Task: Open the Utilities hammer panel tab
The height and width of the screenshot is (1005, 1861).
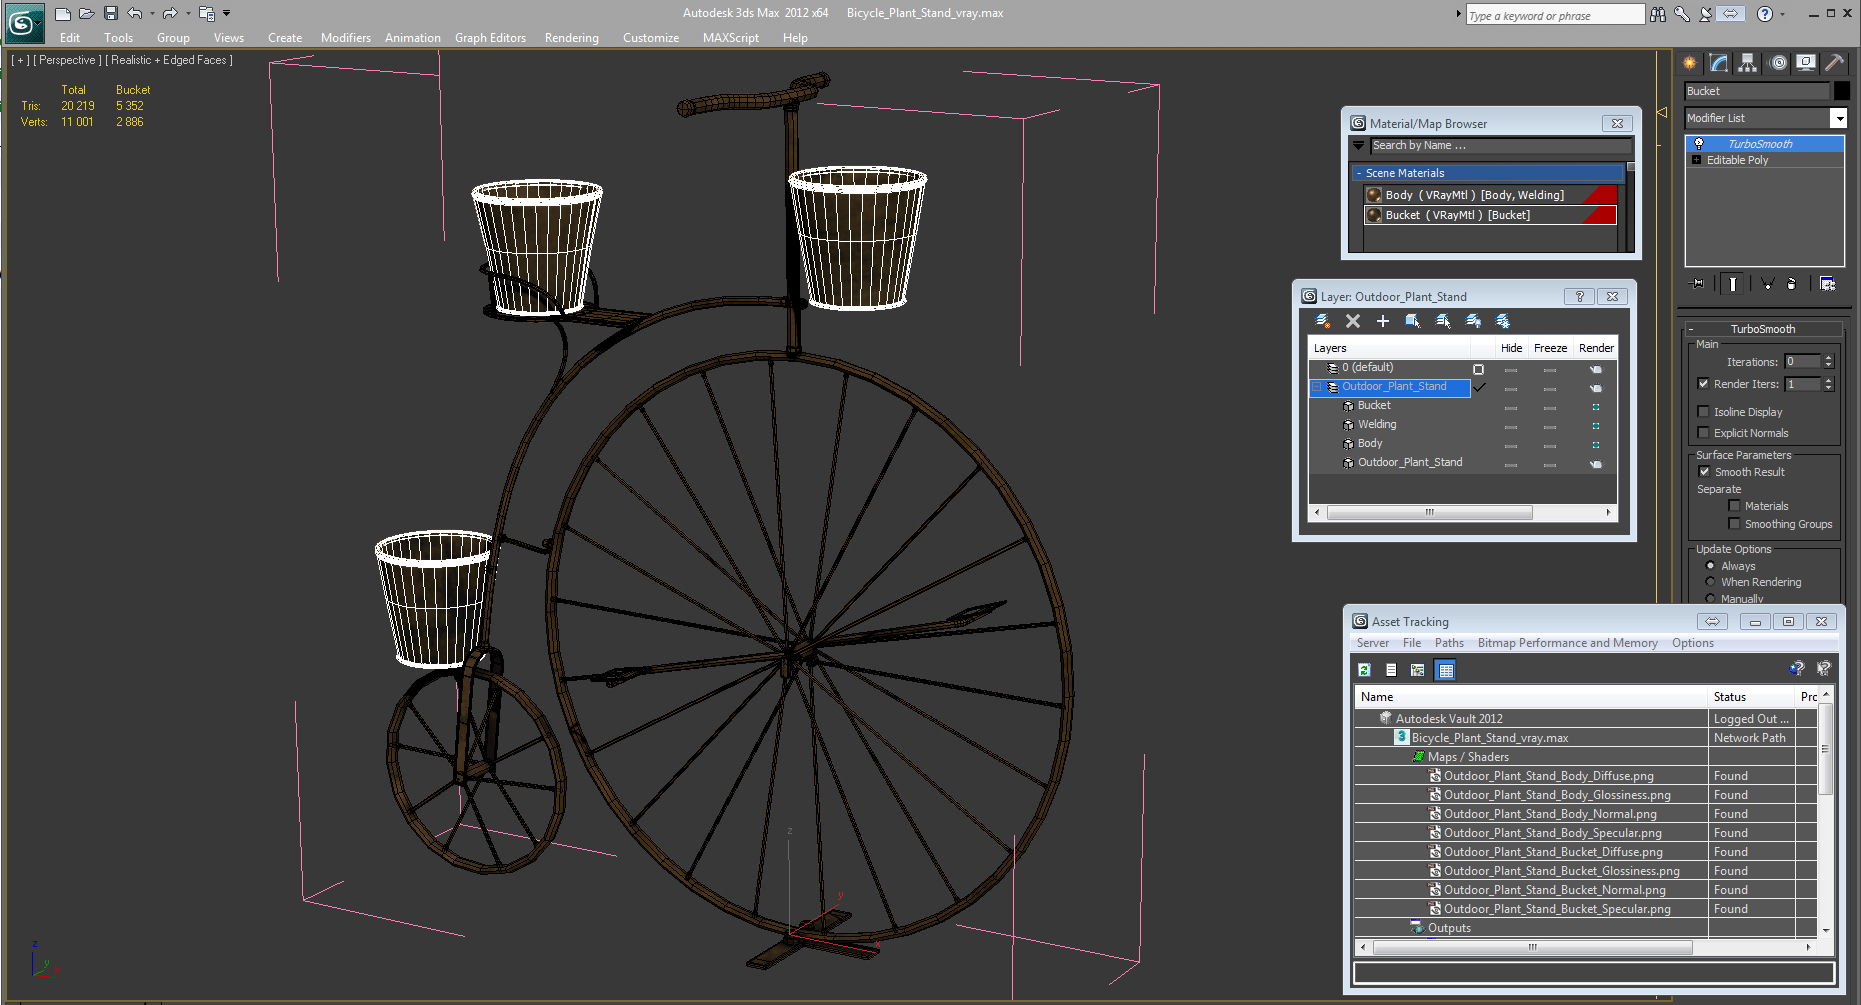Action: click(x=1834, y=62)
